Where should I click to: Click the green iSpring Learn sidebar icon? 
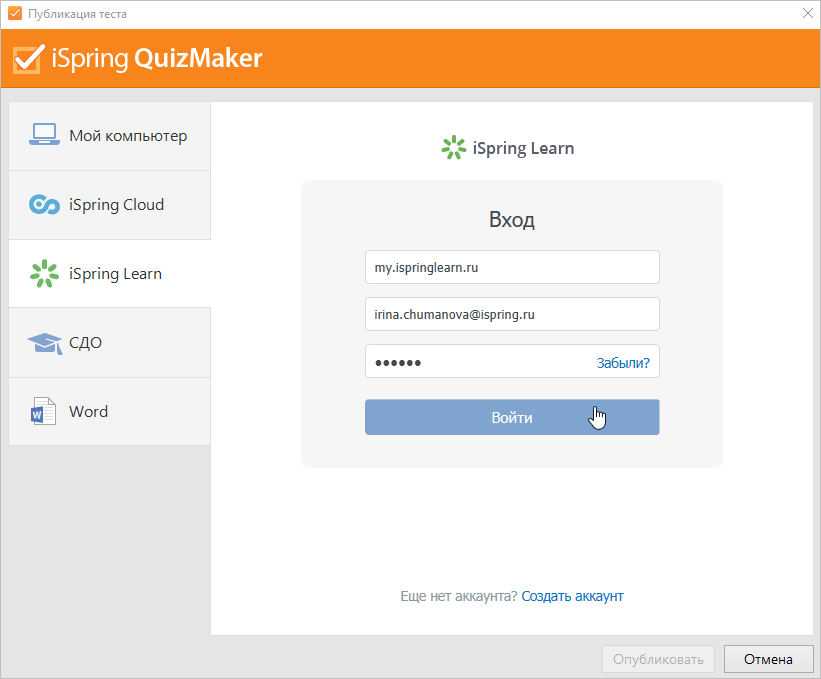(x=44, y=273)
